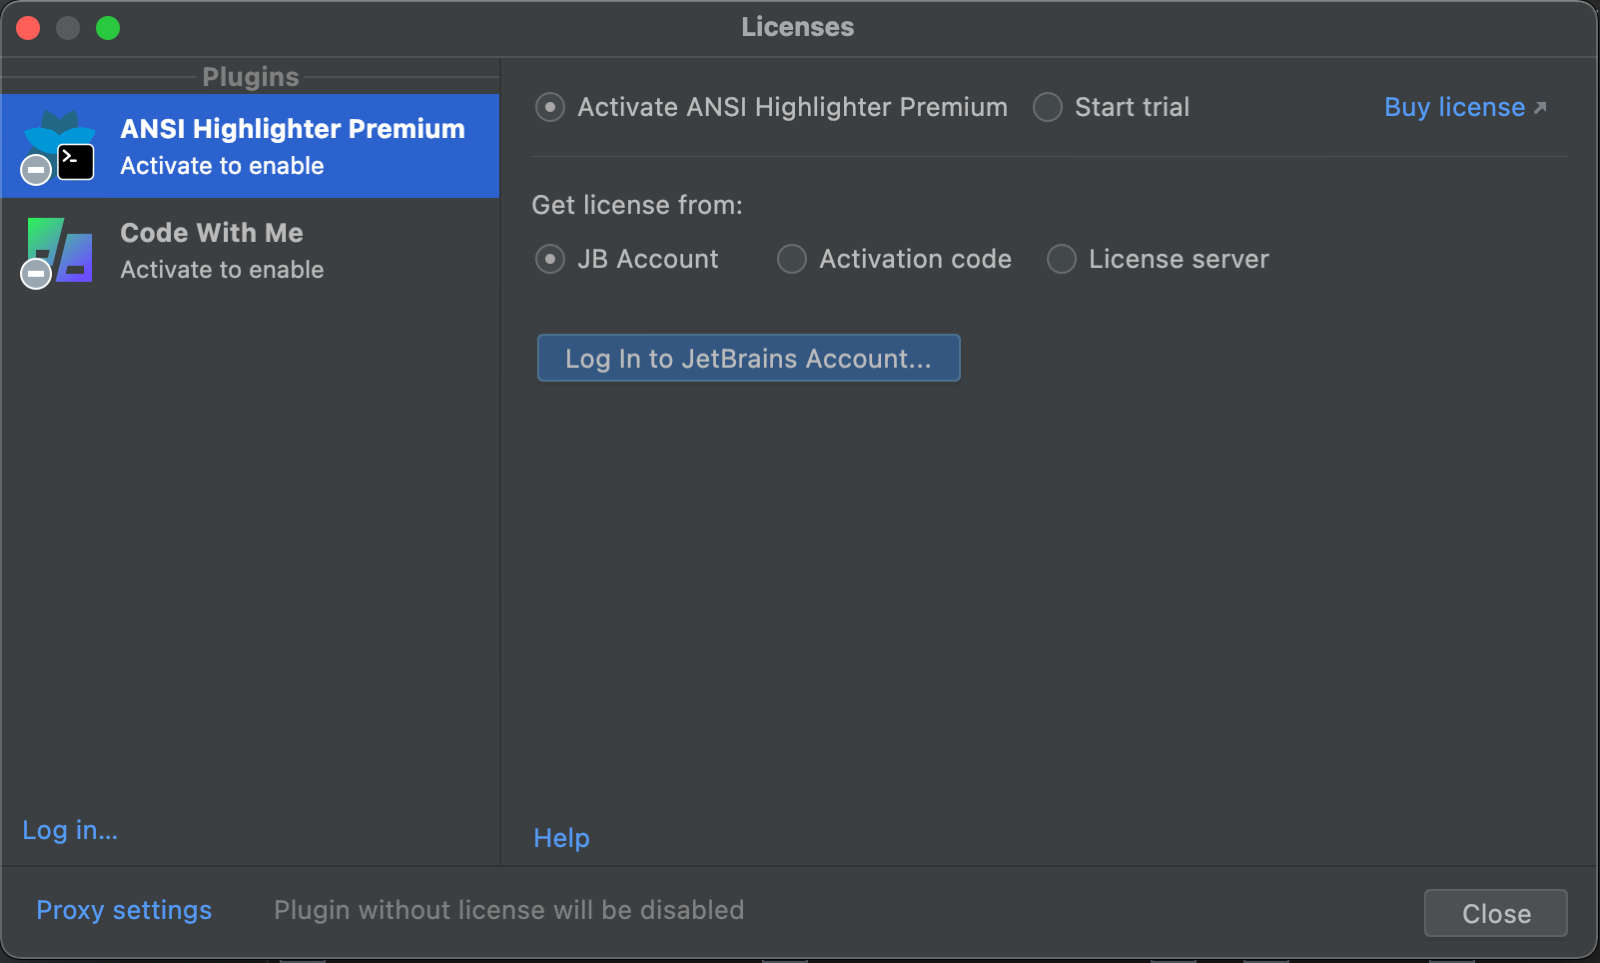
Task: Close the Licenses window with the red button
Action: point(28,28)
